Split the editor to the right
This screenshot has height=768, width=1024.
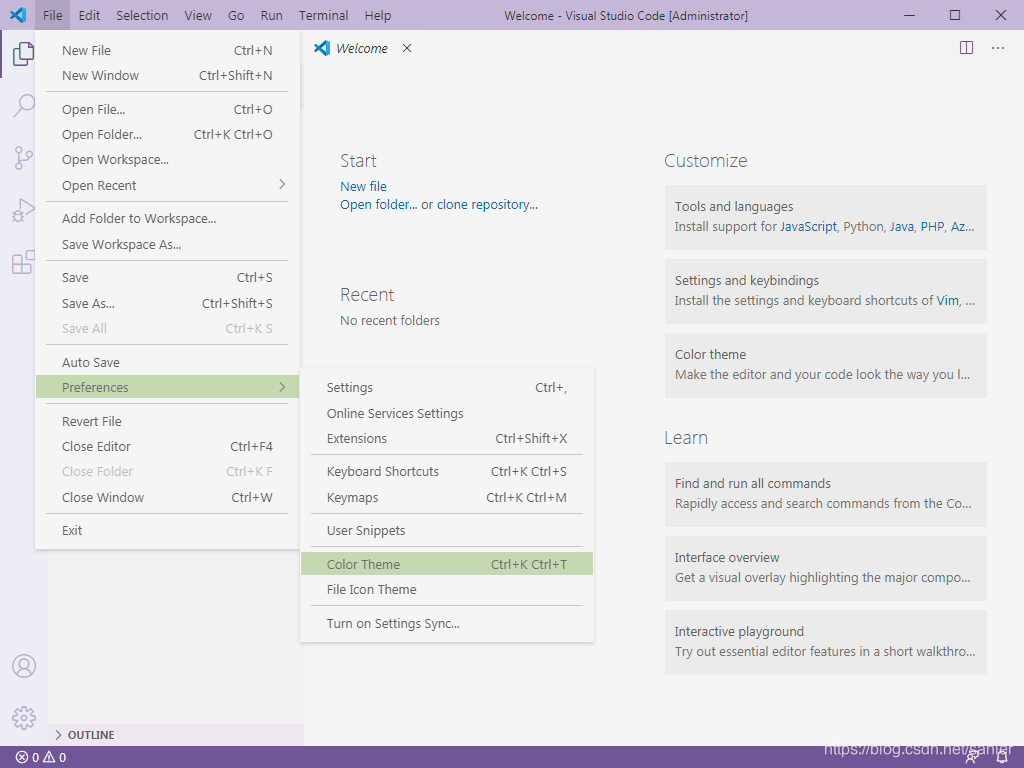pyautogui.click(x=967, y=48)
